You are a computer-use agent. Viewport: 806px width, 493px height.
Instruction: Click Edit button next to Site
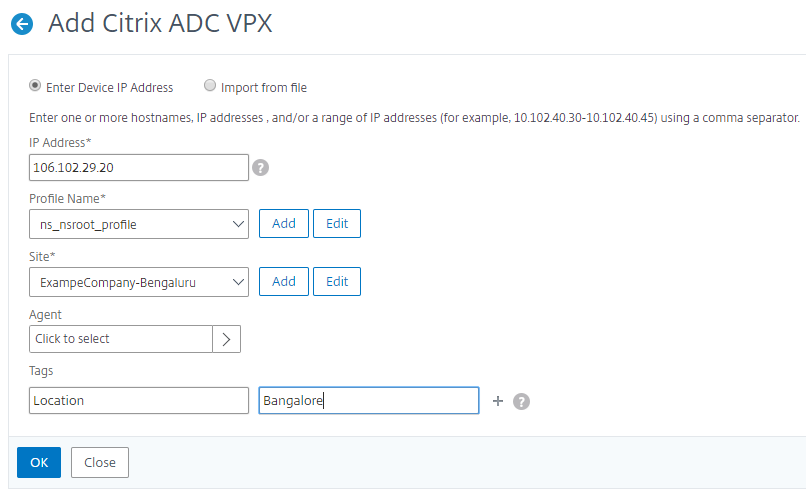(x=337, y=282)
